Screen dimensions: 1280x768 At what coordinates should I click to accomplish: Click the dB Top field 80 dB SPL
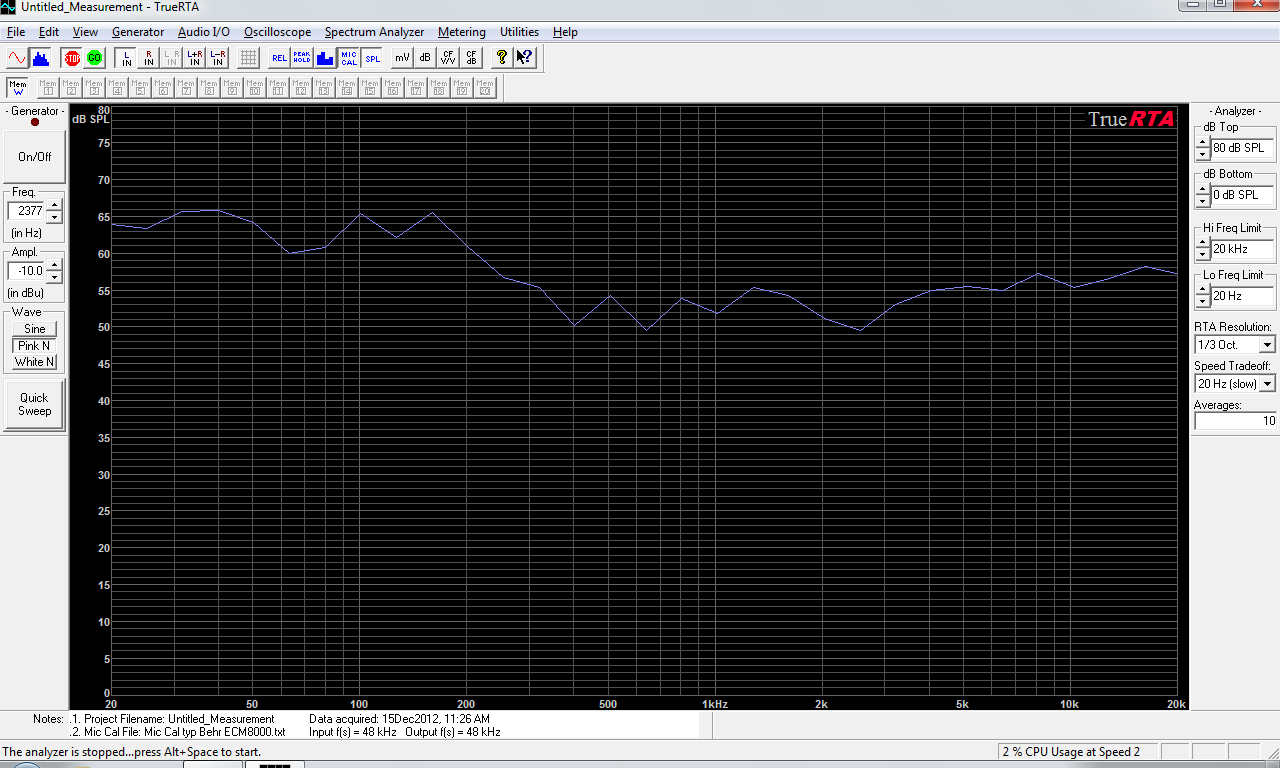1243,148
